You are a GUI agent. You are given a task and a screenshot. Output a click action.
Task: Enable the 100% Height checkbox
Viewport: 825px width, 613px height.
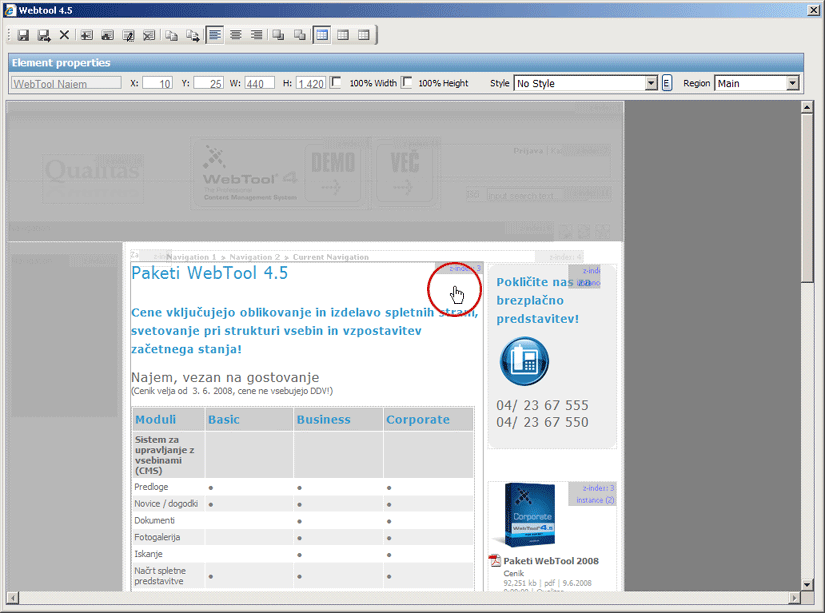[407, 83]
